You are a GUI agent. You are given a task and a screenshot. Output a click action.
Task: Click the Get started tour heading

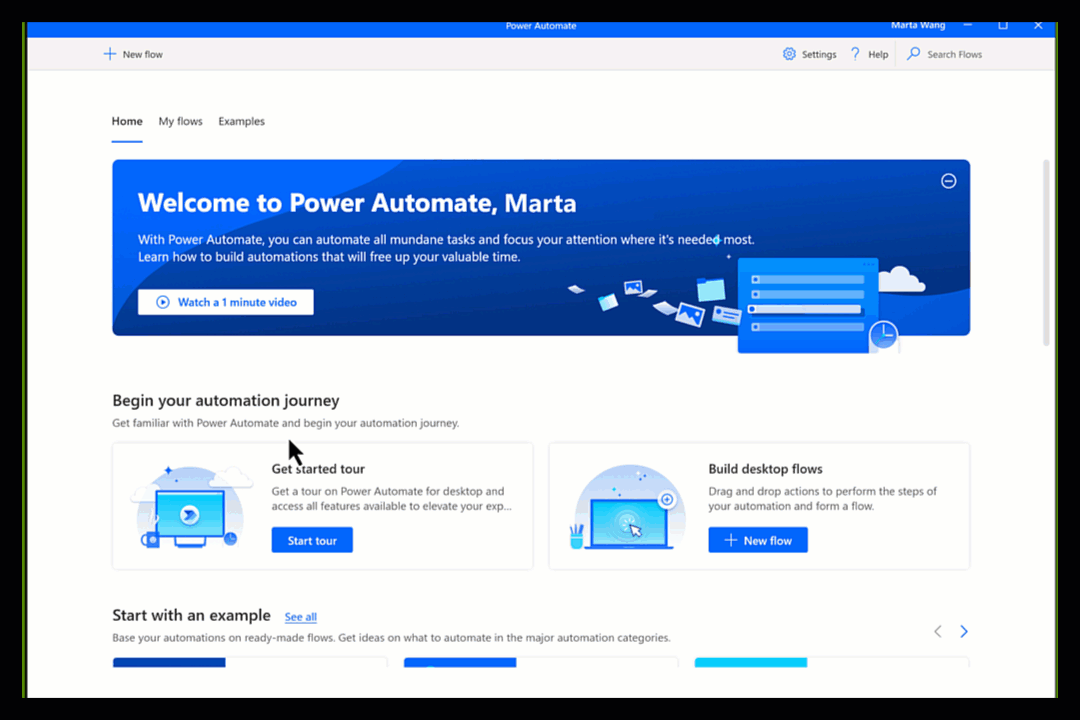318,469
